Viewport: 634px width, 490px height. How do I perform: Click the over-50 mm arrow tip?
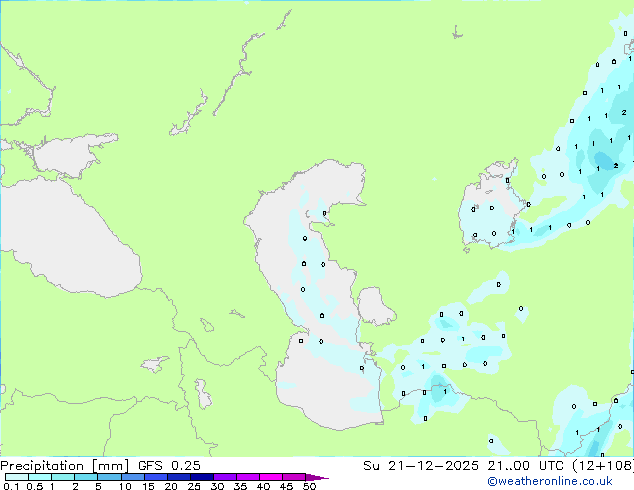317,477
